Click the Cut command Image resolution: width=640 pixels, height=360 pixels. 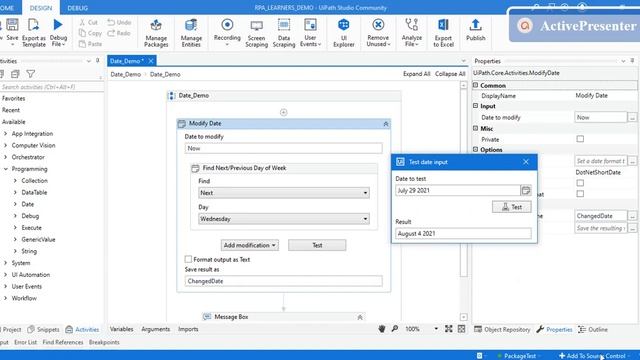89,22
